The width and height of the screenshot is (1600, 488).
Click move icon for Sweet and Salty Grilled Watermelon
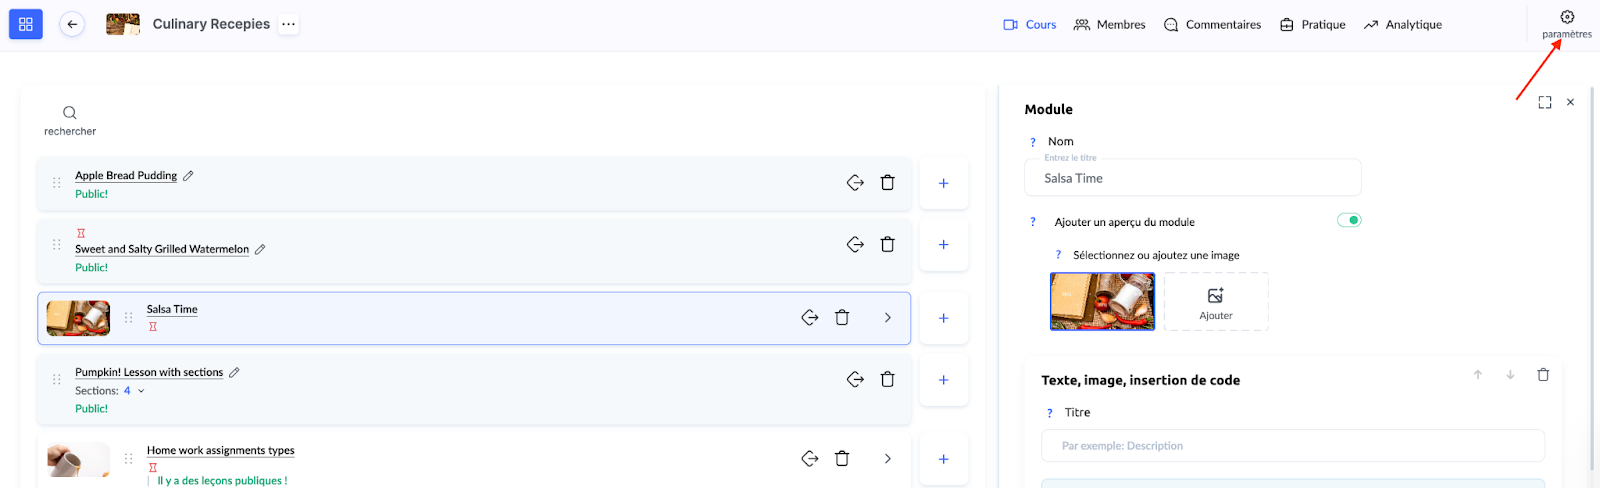tap(855, 244)
